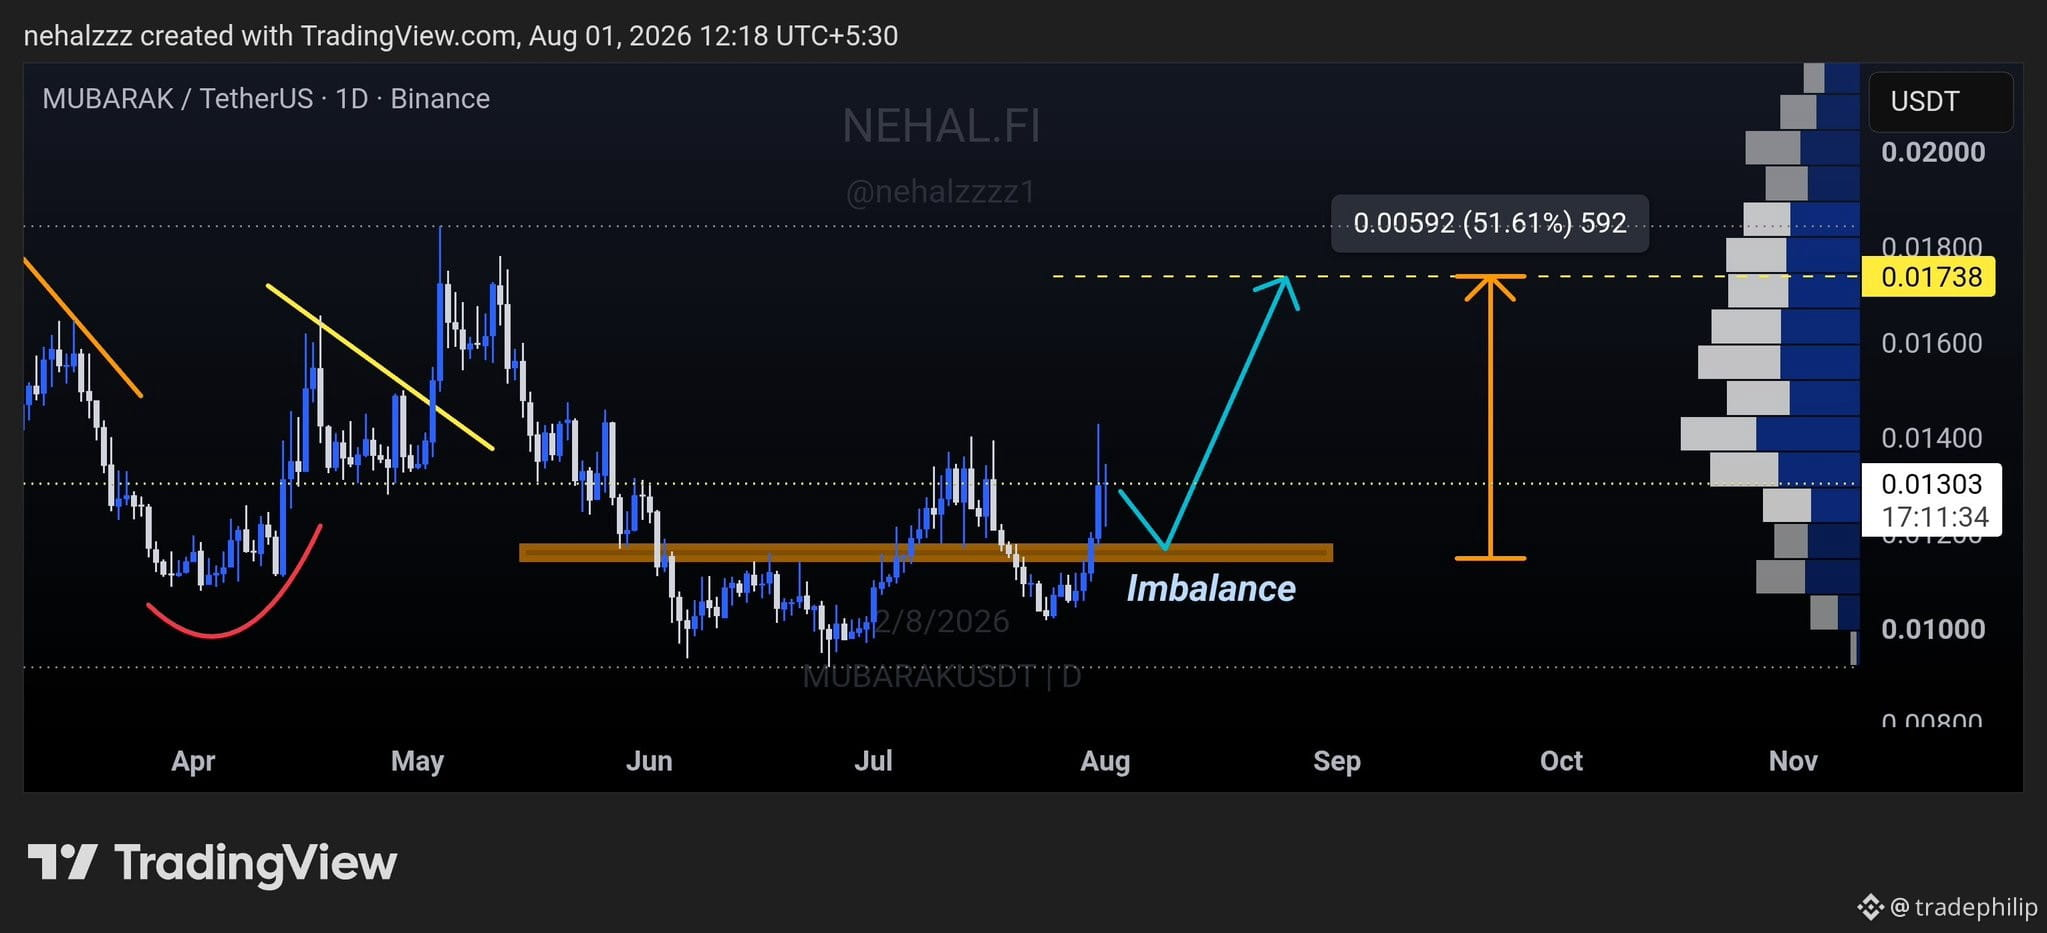Select the yellow descending trendline
This screenshot has height=933, width=2047.
(x=380, y=367)
